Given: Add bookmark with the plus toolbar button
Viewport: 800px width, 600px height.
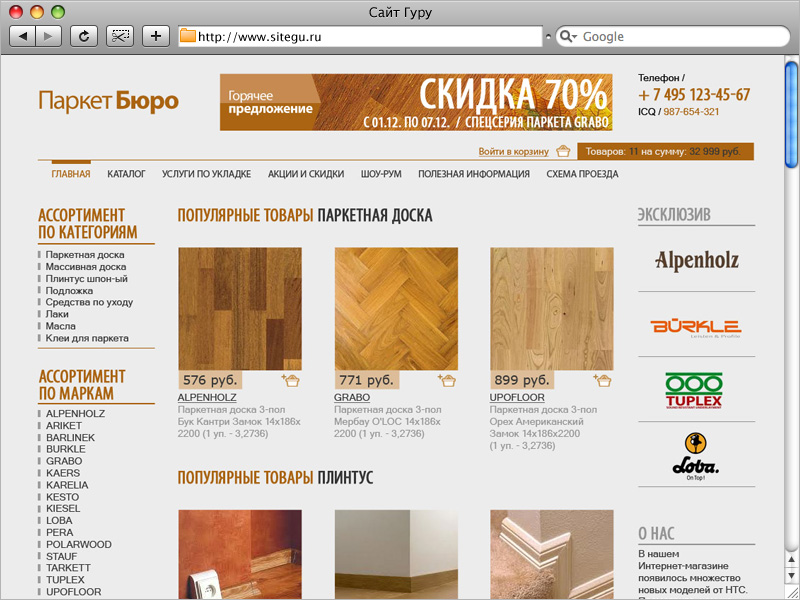Looking at the screenshot, I should click(156, 36).
